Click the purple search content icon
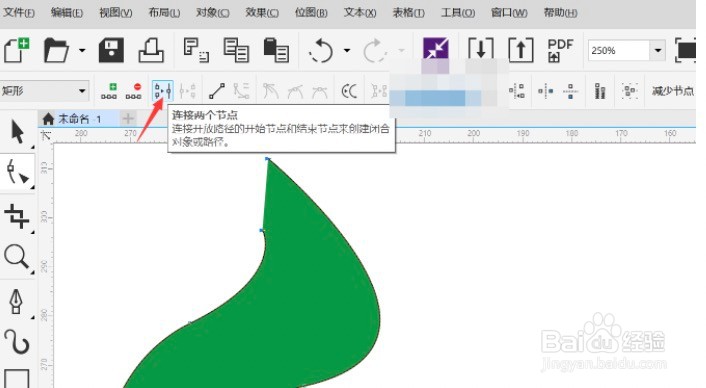 [435, 49]
